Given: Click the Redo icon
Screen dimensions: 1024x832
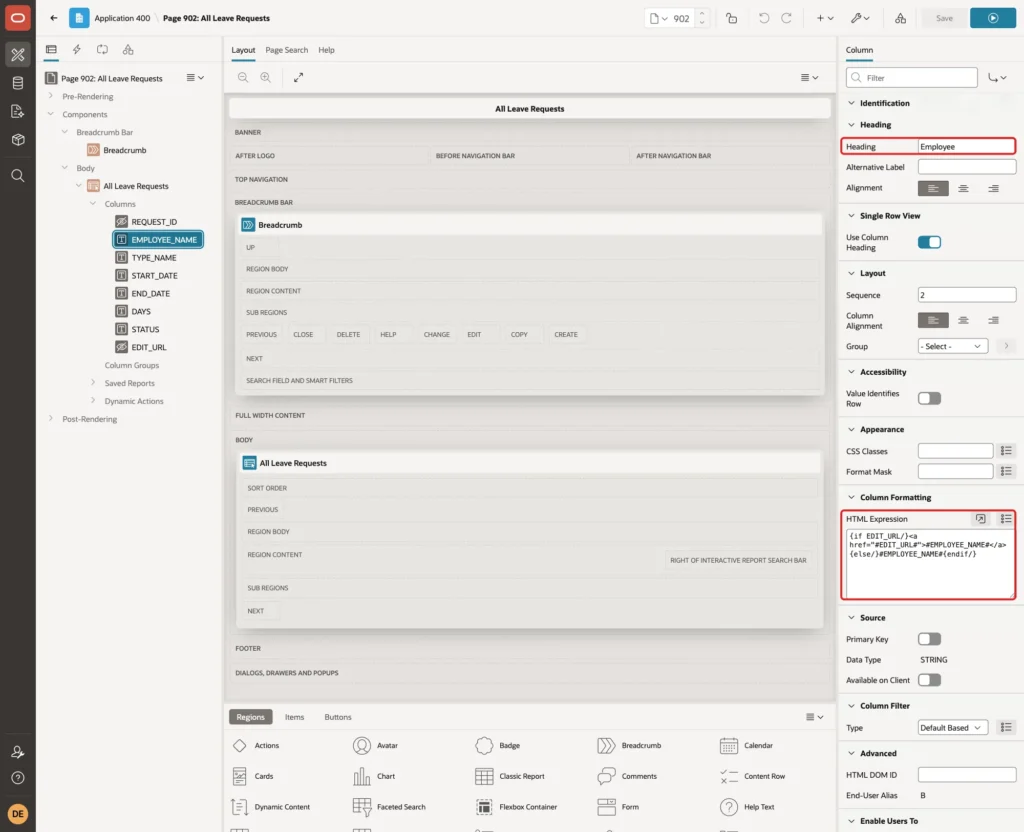Looking at the screenshot, I should pyautogui.click(x=786, y=18).
